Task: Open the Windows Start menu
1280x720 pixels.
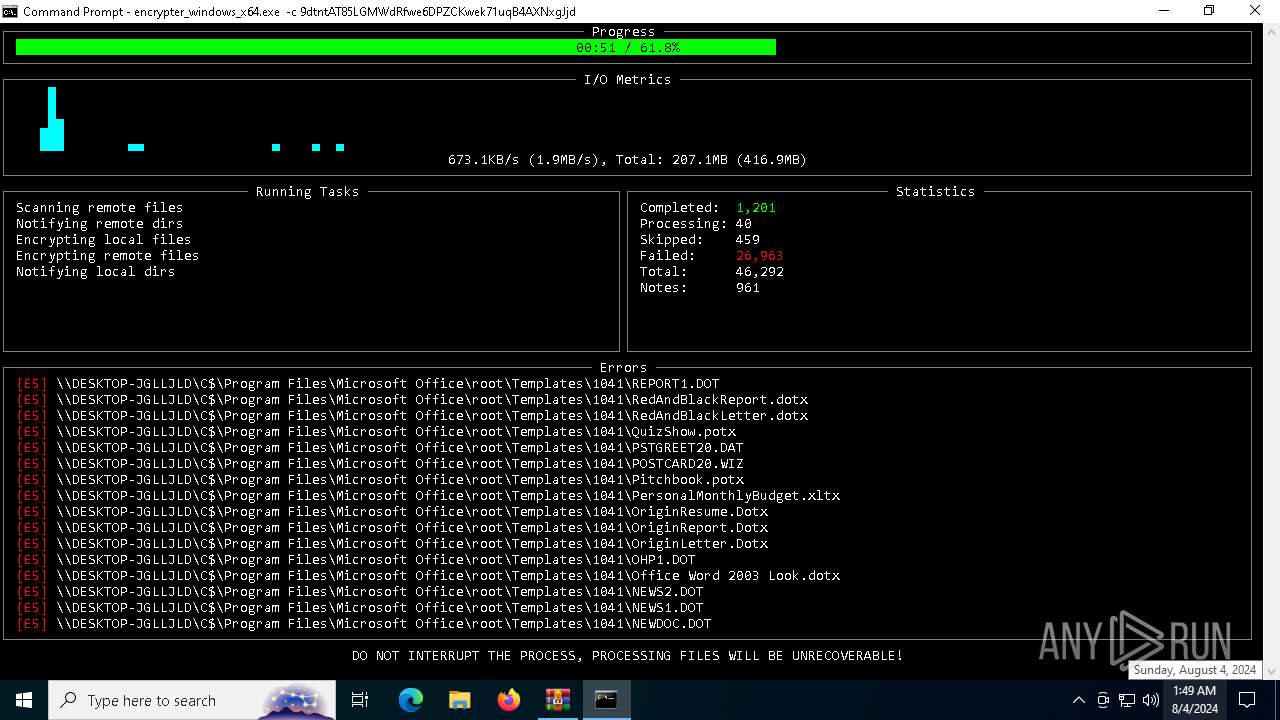Action: [24, 700]
